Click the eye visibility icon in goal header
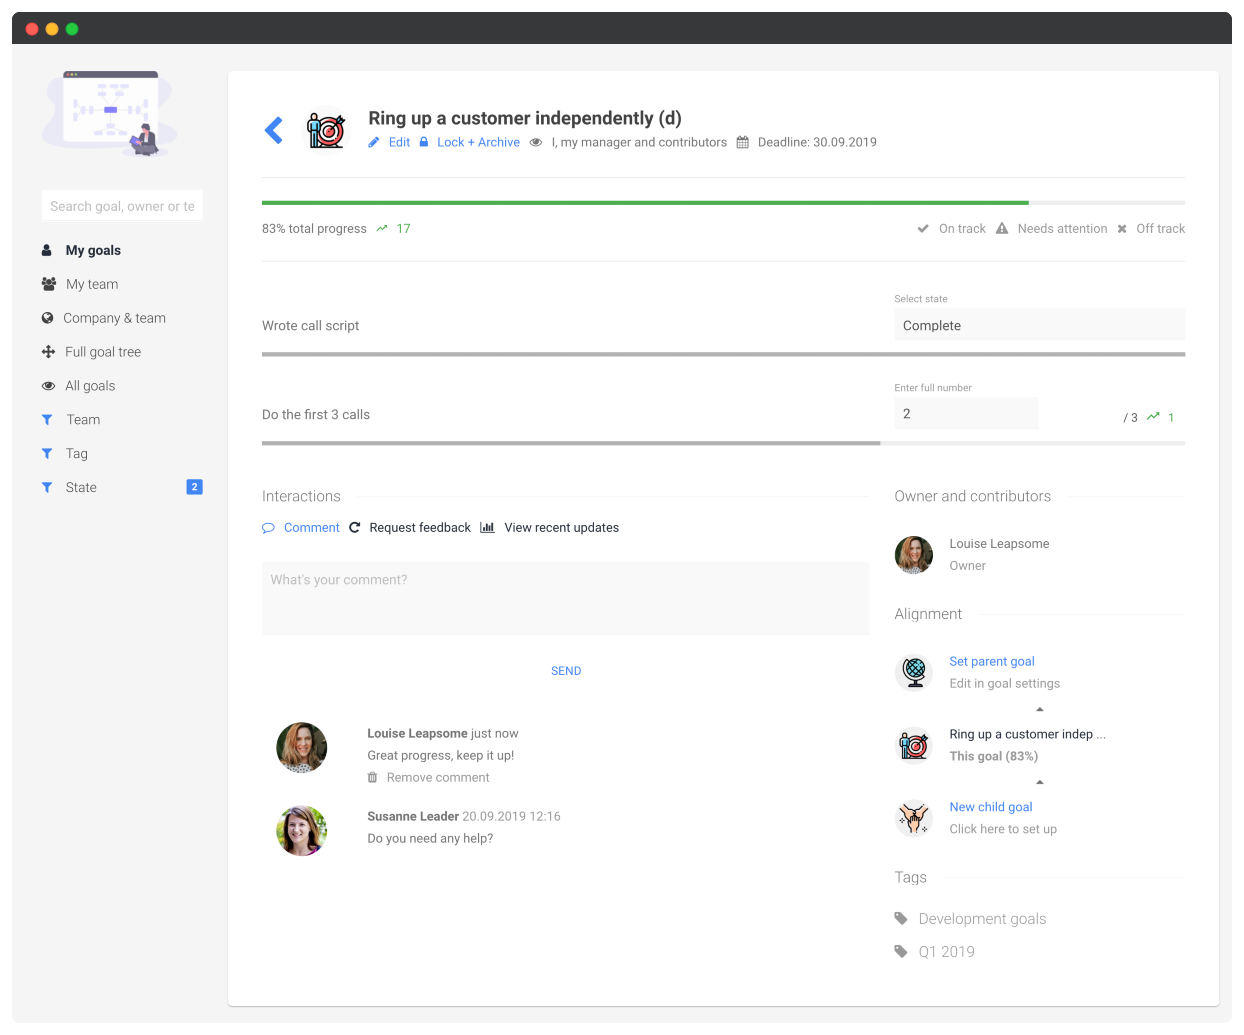 [536, 142]
